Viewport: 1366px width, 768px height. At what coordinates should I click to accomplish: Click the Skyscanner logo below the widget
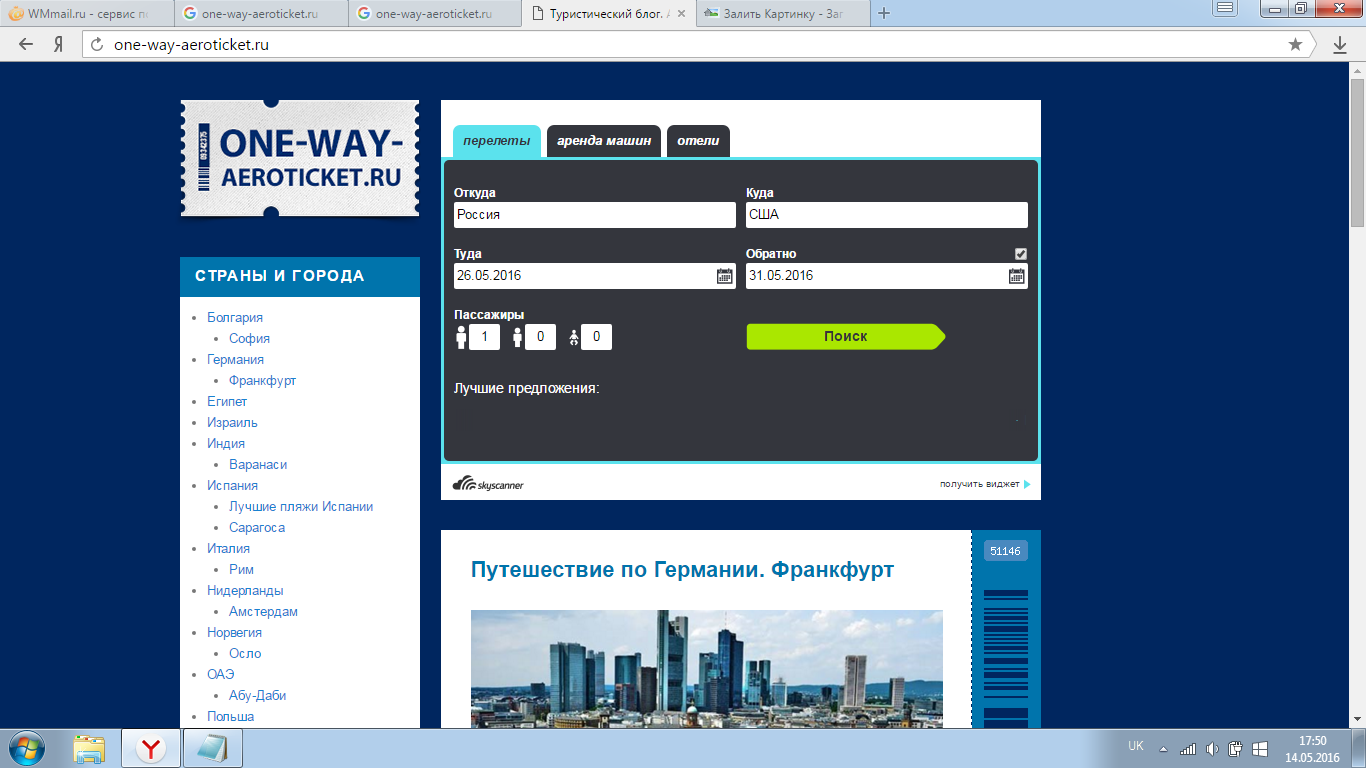tap(488, 484)
